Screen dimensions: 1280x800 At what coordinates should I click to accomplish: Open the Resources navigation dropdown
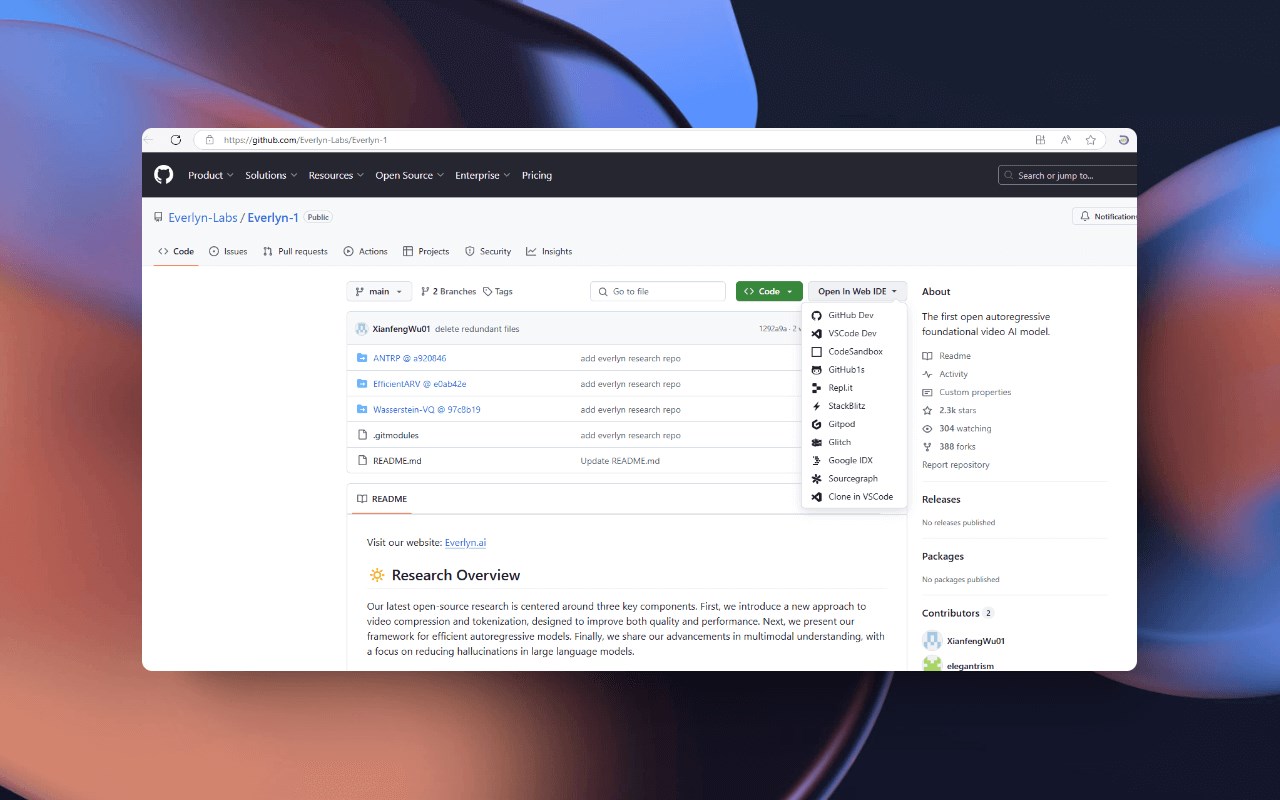[x=337, y=175]
